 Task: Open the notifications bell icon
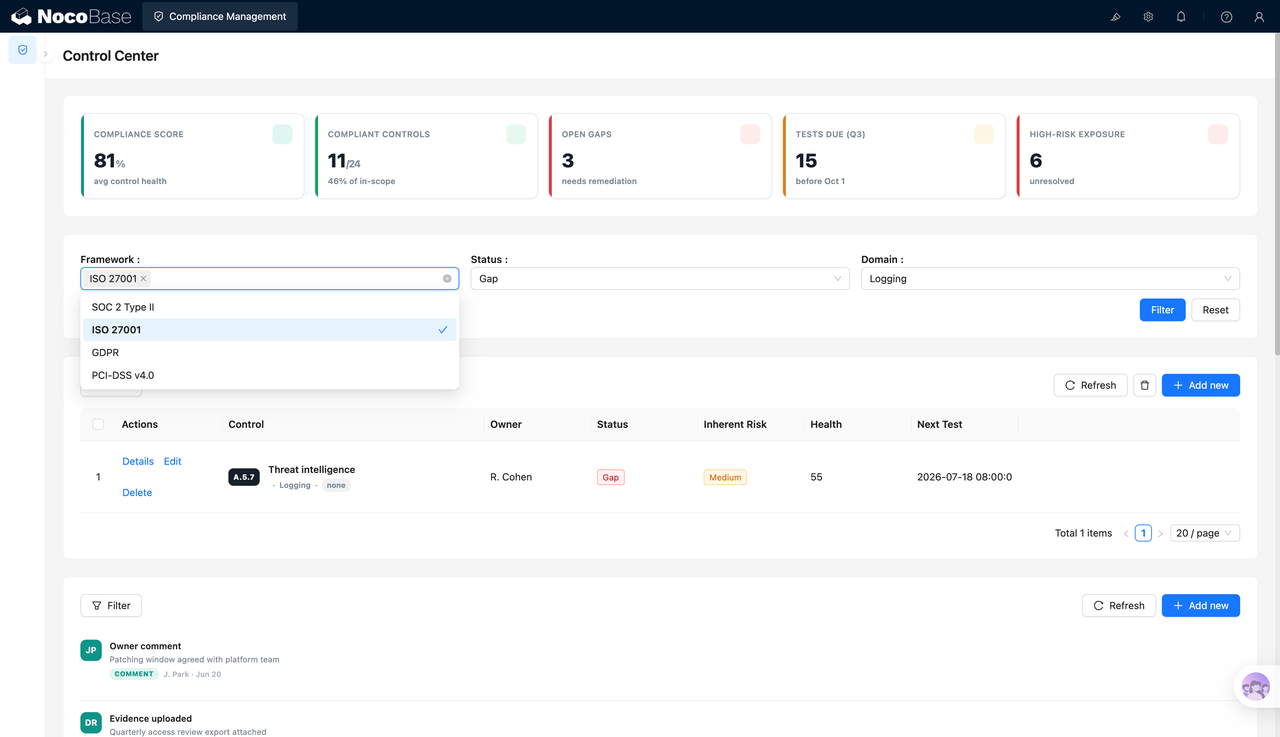(x=1181, y=17)
